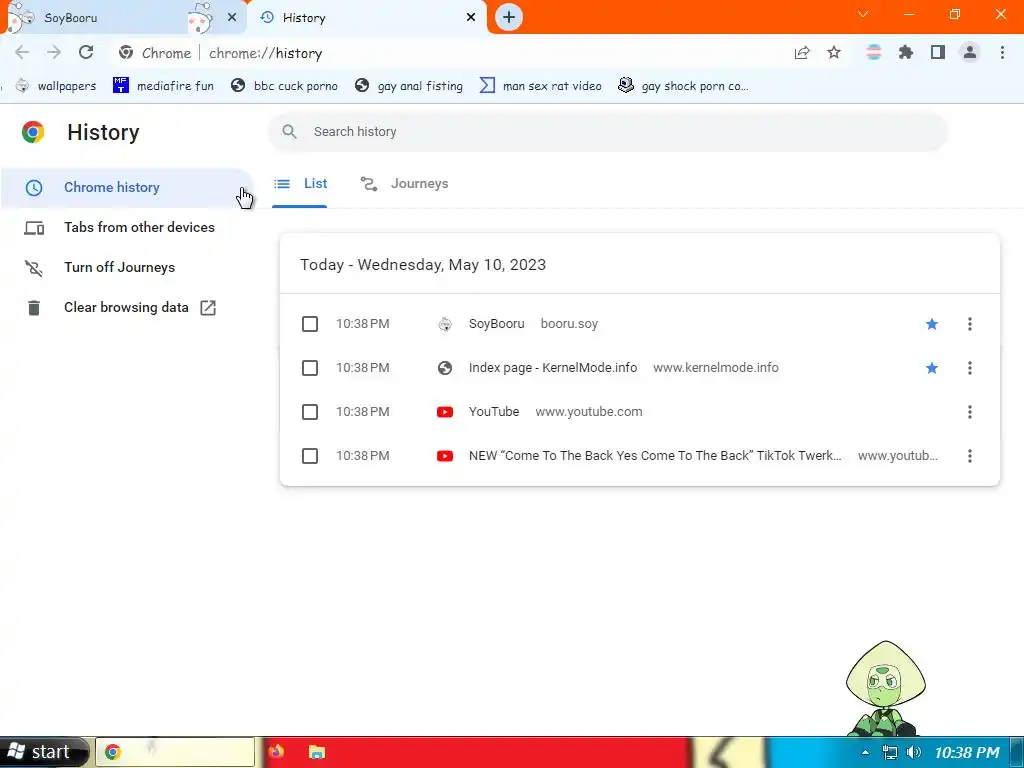Image resolution: width=1024 pixels, height=768 pixels.
Task: Open Index page - KernelMode.info link
Action: pyautogui.click(x=552, y=368)
